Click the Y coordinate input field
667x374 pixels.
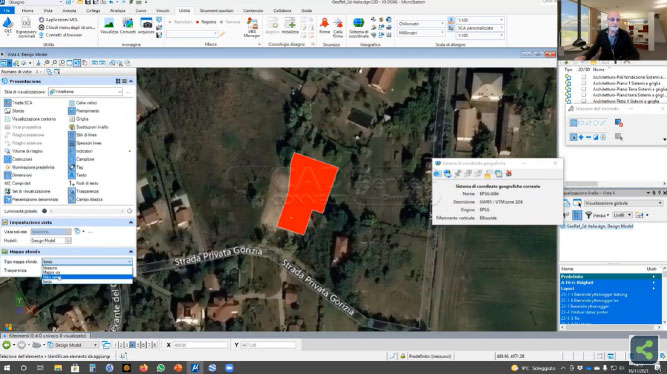click(x=268, y=345)
